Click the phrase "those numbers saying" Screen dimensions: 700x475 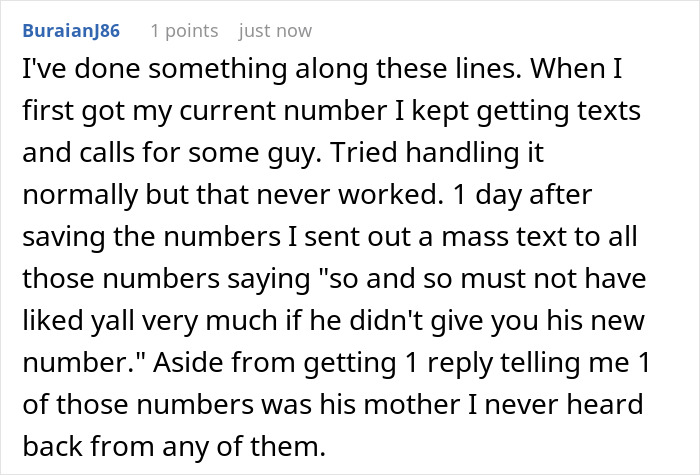tap(166, 279)
